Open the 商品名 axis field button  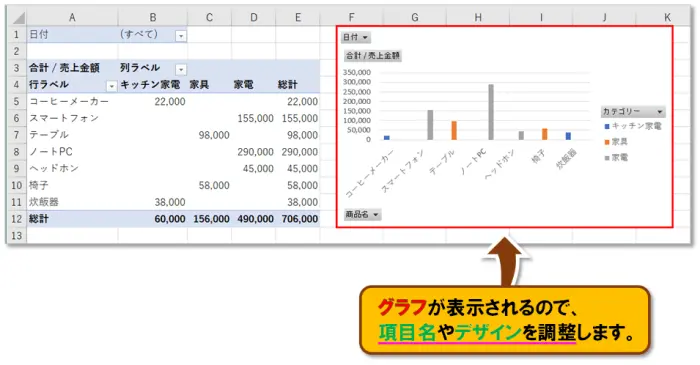tap(362, 215)
